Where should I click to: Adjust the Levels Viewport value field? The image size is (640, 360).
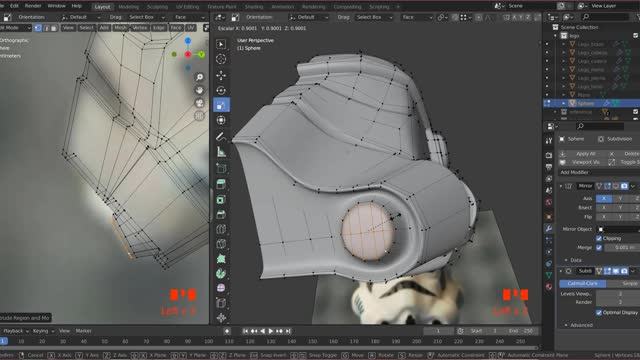pyautogui.click(x=618, y=294)
